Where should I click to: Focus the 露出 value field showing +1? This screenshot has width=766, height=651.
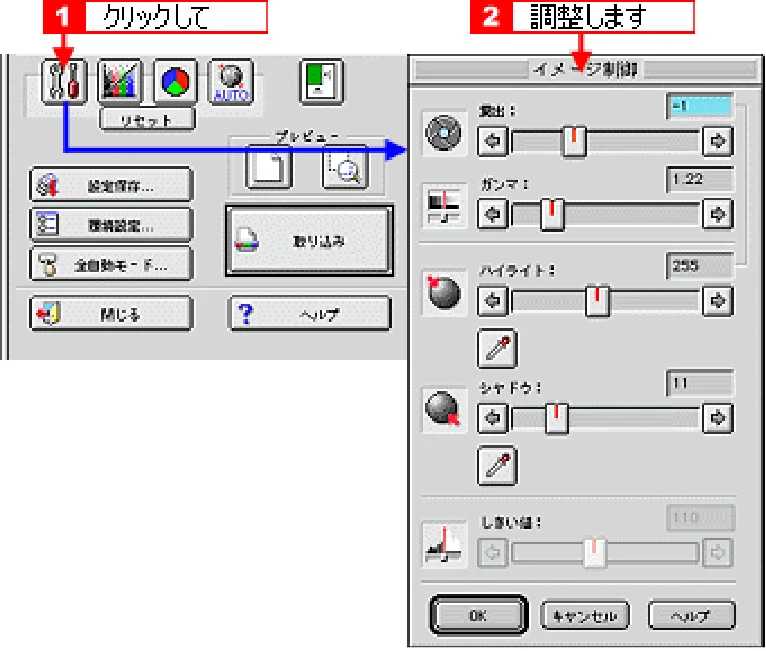(x=700, y=105)
